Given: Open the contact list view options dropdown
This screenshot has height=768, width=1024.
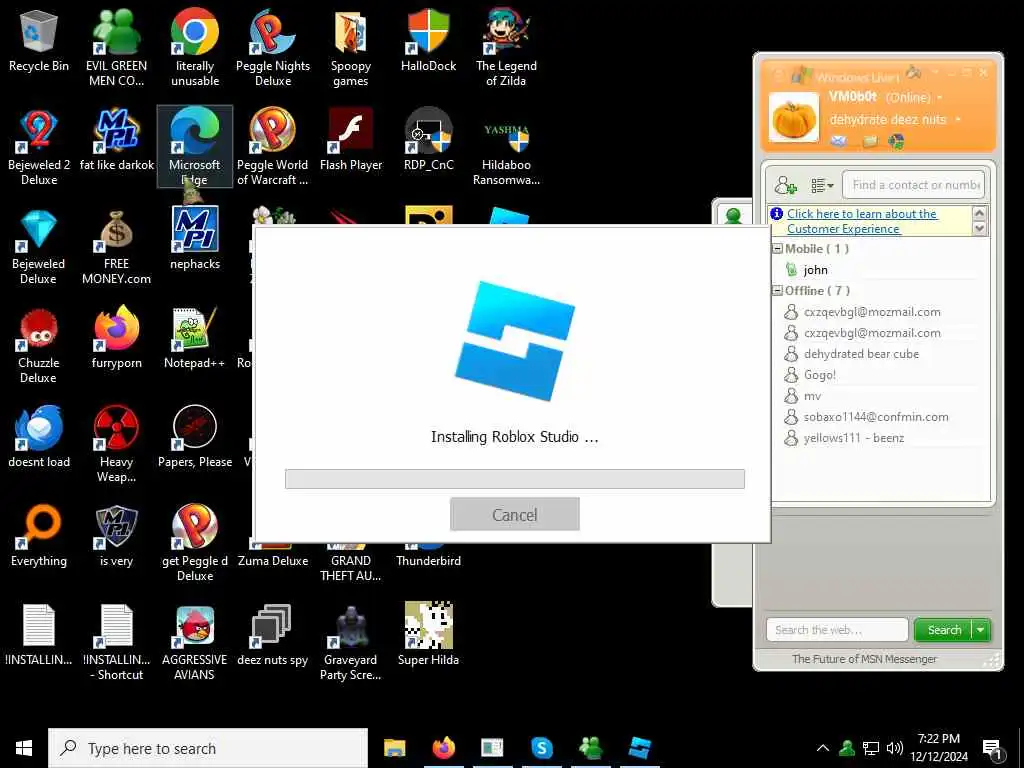Looking at the screenshot, I should coord(822,185).
